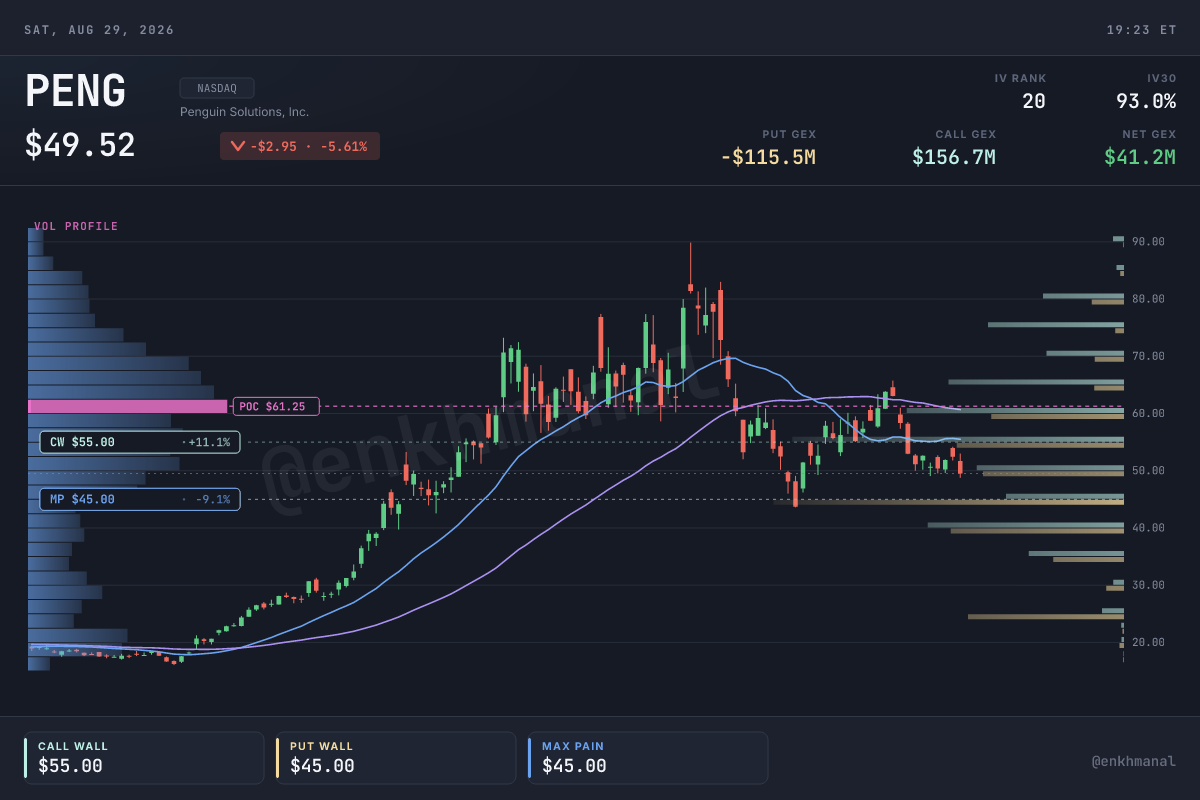Click the pink POC volume profile bar
The image size is (1200, 800).
click(128, 406)
